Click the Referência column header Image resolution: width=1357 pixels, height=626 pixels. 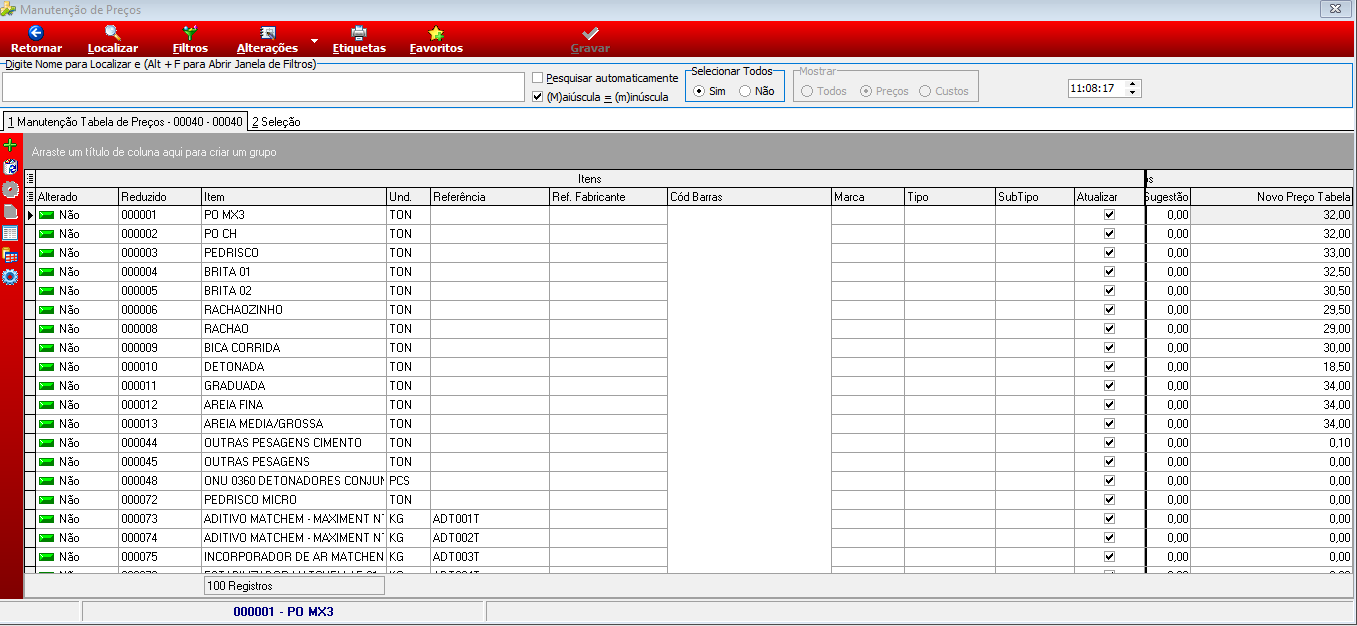490,197
